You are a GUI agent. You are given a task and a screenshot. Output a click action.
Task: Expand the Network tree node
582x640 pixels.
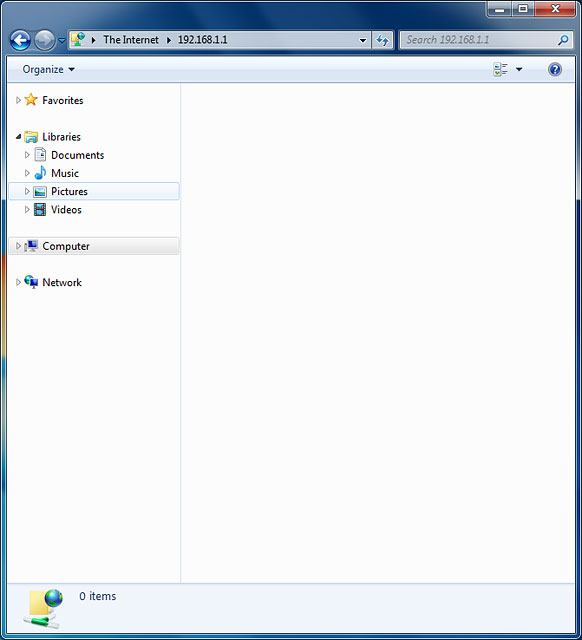(18, 282)
